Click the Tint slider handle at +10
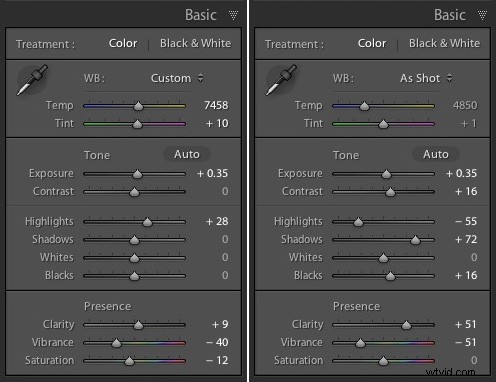The height and width of the screenshot is (382, 496). [x=137, y=124]
